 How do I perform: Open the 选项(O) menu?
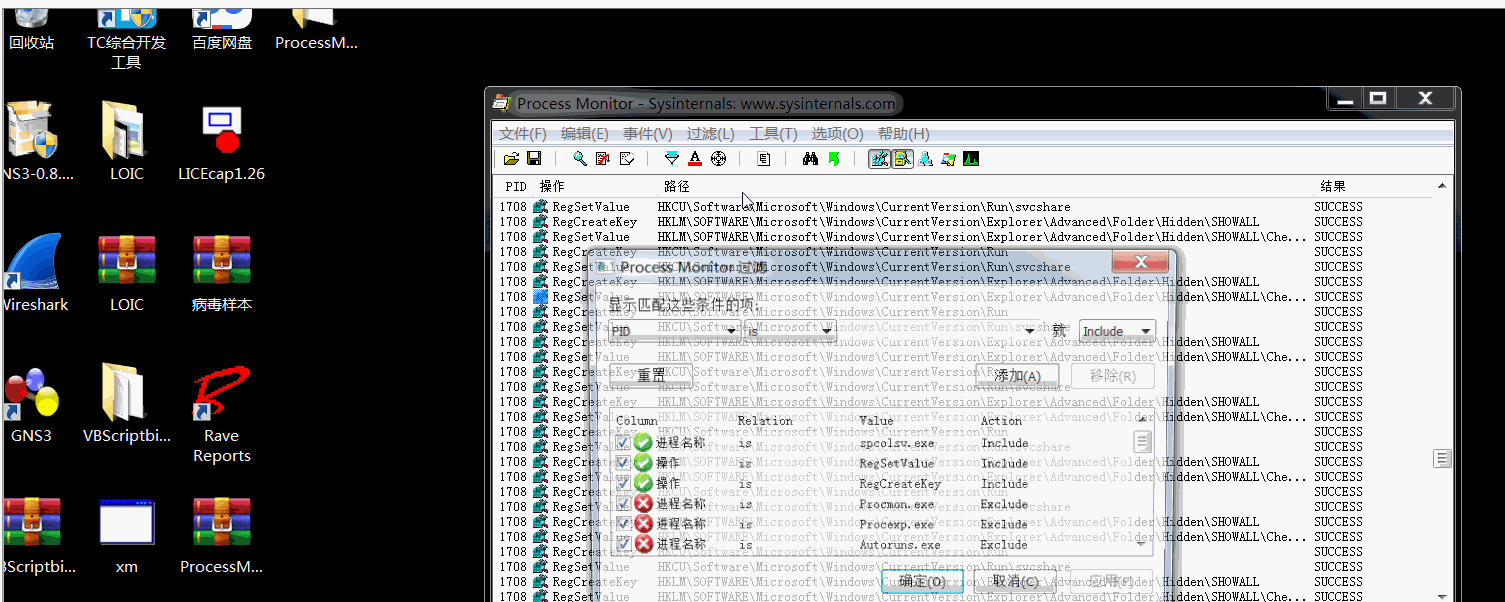pos(837,134)
